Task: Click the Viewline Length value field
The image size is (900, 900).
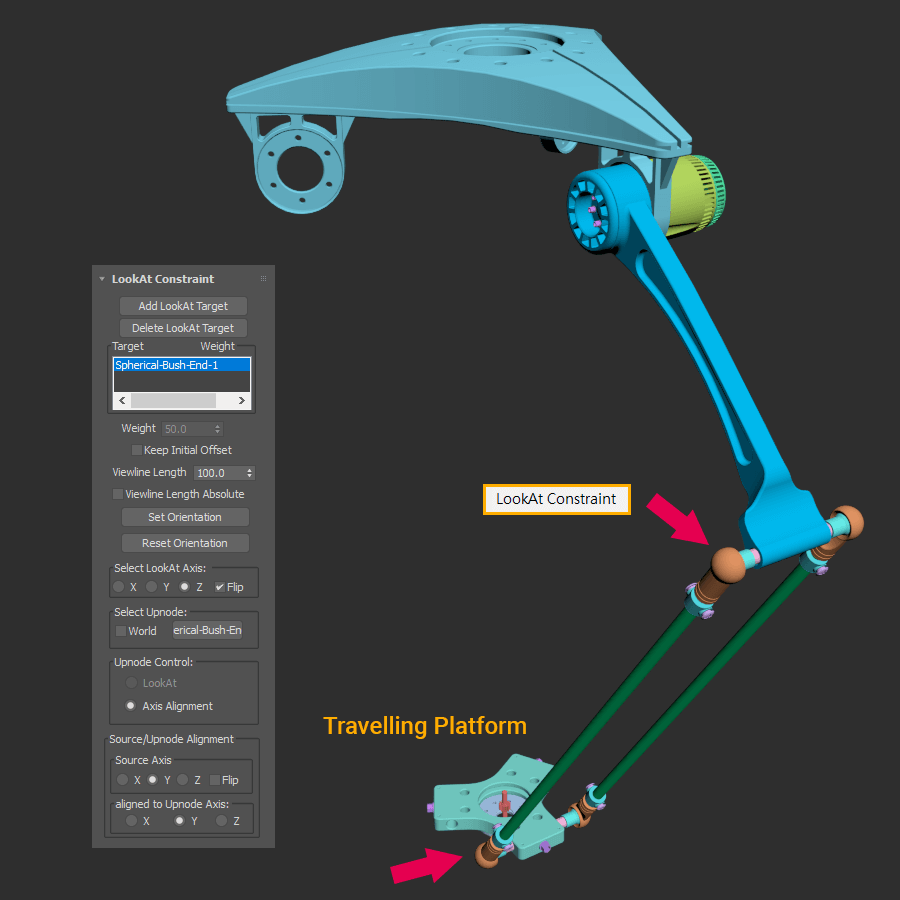Action: click(x=220, y=473)
